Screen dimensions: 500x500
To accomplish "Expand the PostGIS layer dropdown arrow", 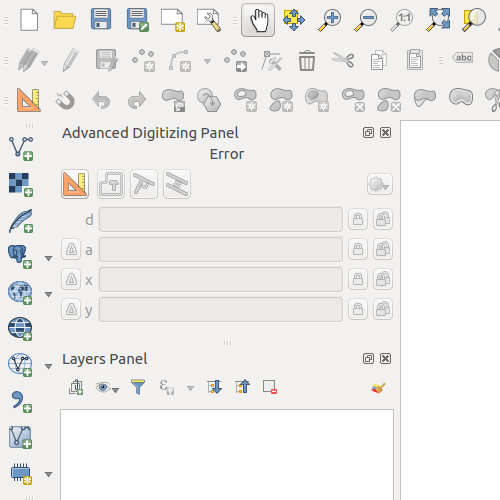I will (x=49, y=258).
